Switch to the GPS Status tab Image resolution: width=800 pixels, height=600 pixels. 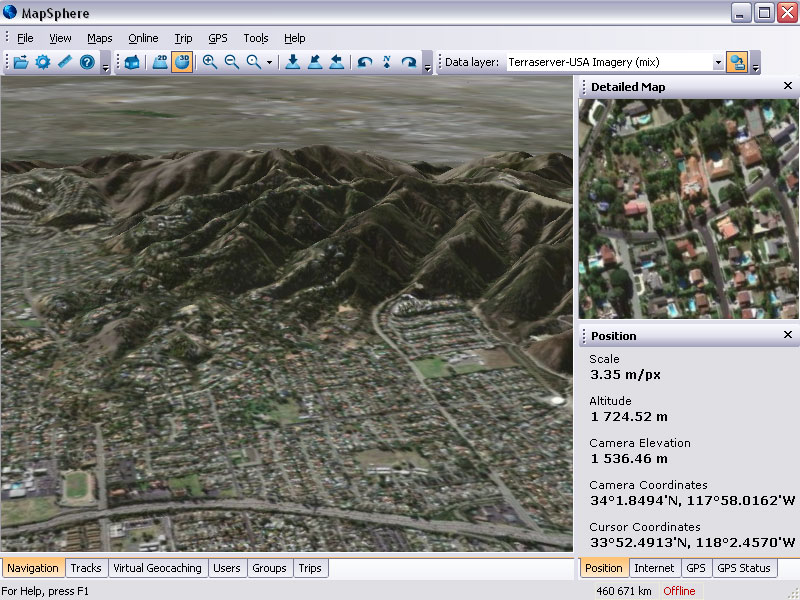(744, 568)
